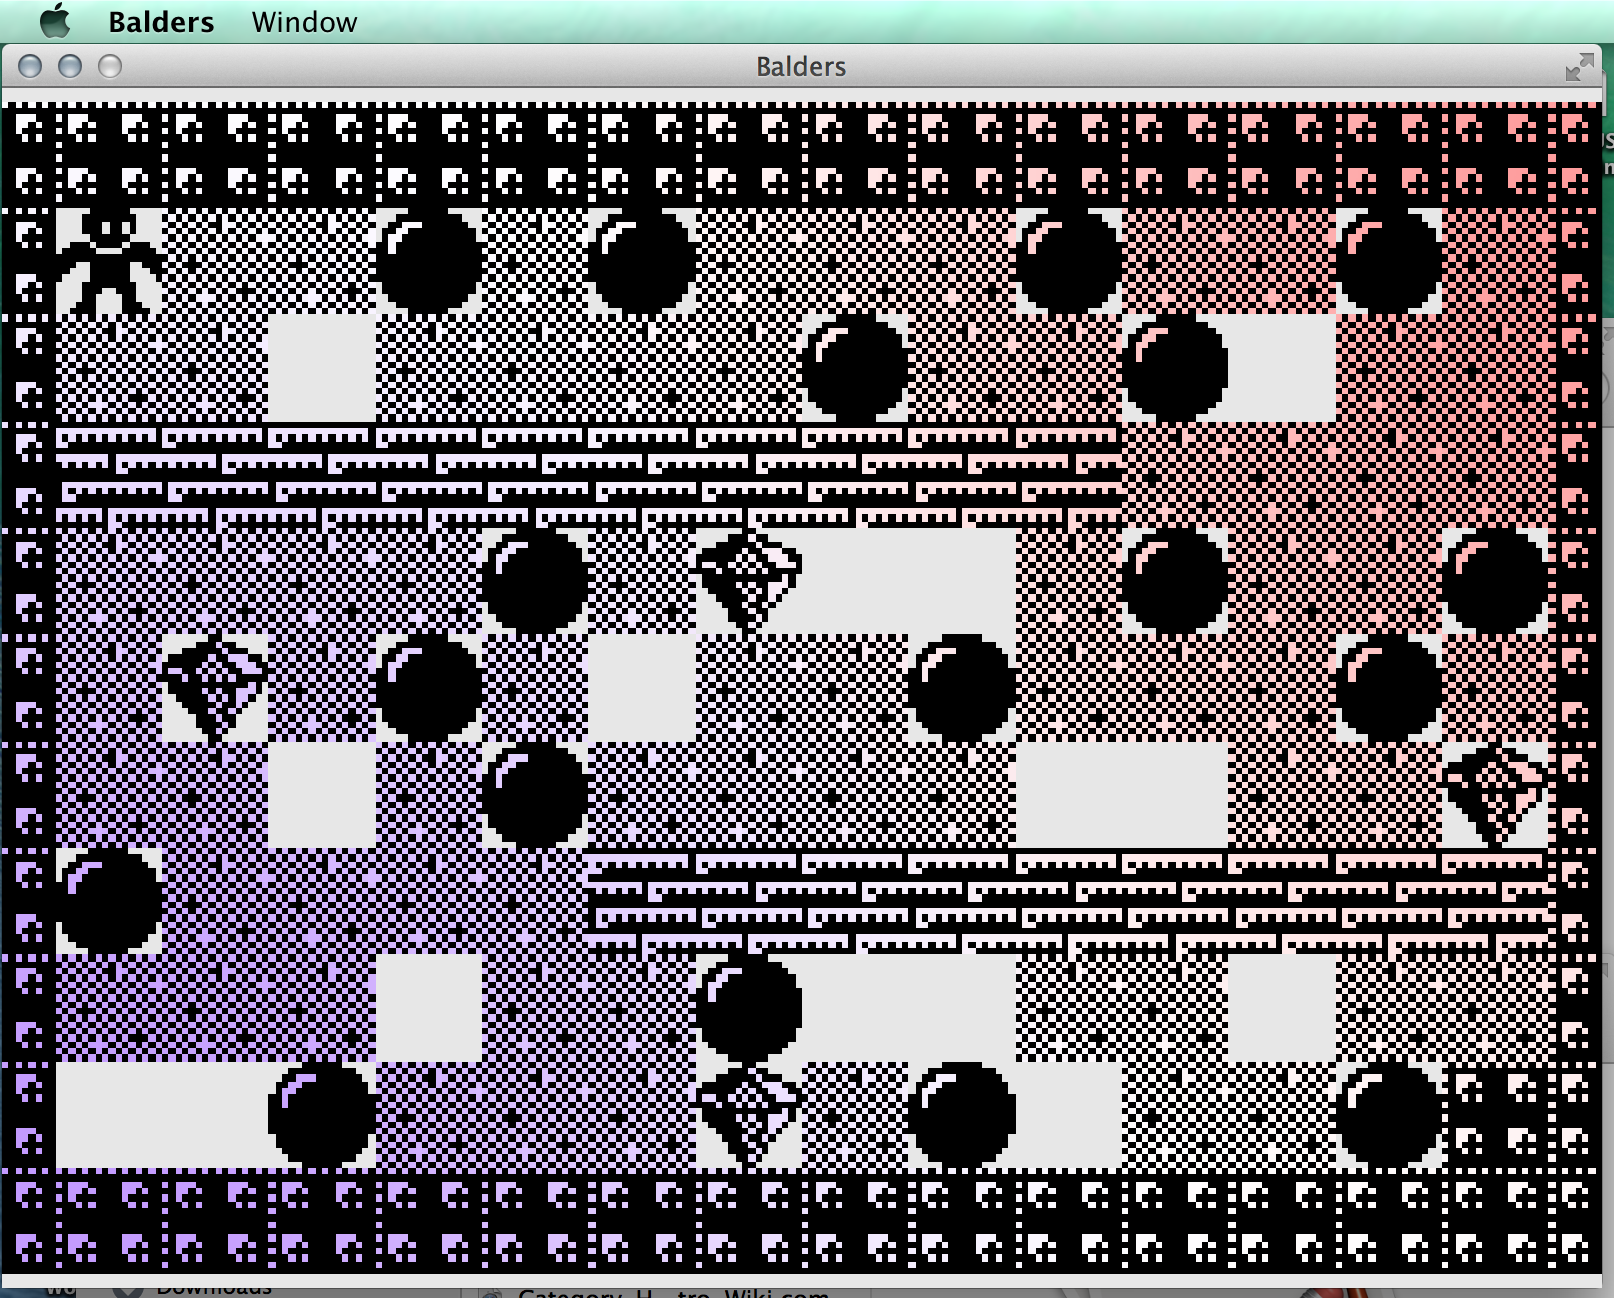The image size is (1614, 1298).
Task: Click the lower brick wall on the right
Action: (1070, 902)
